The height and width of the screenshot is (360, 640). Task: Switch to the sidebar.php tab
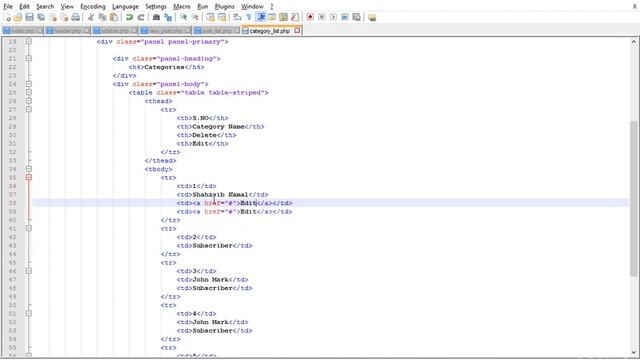pyautogui.click(x=115, y=31)
